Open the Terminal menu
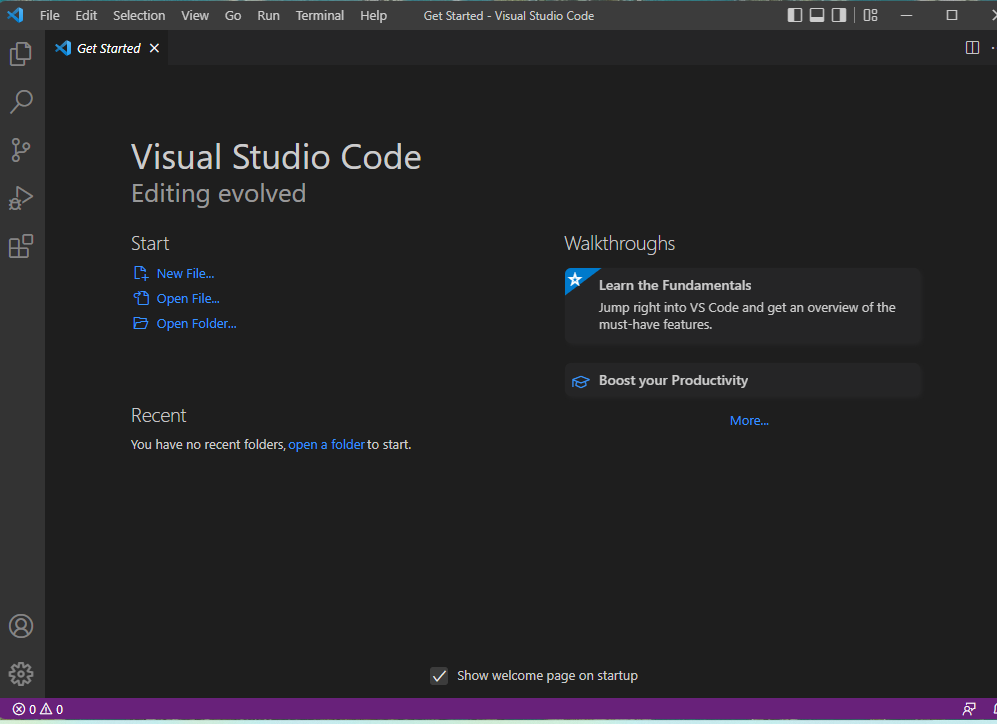The image size is (997, 724). (x=320, y=15)
